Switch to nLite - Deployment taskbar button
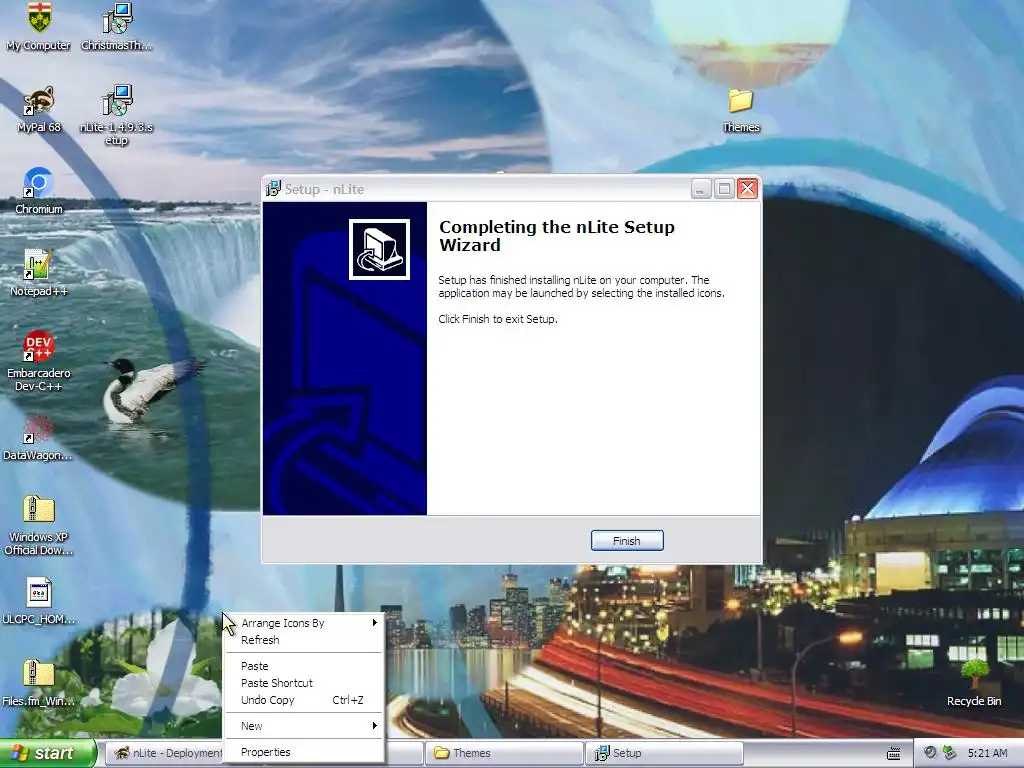The height and width of the screenshot is (768, 1024). (165, 753)
